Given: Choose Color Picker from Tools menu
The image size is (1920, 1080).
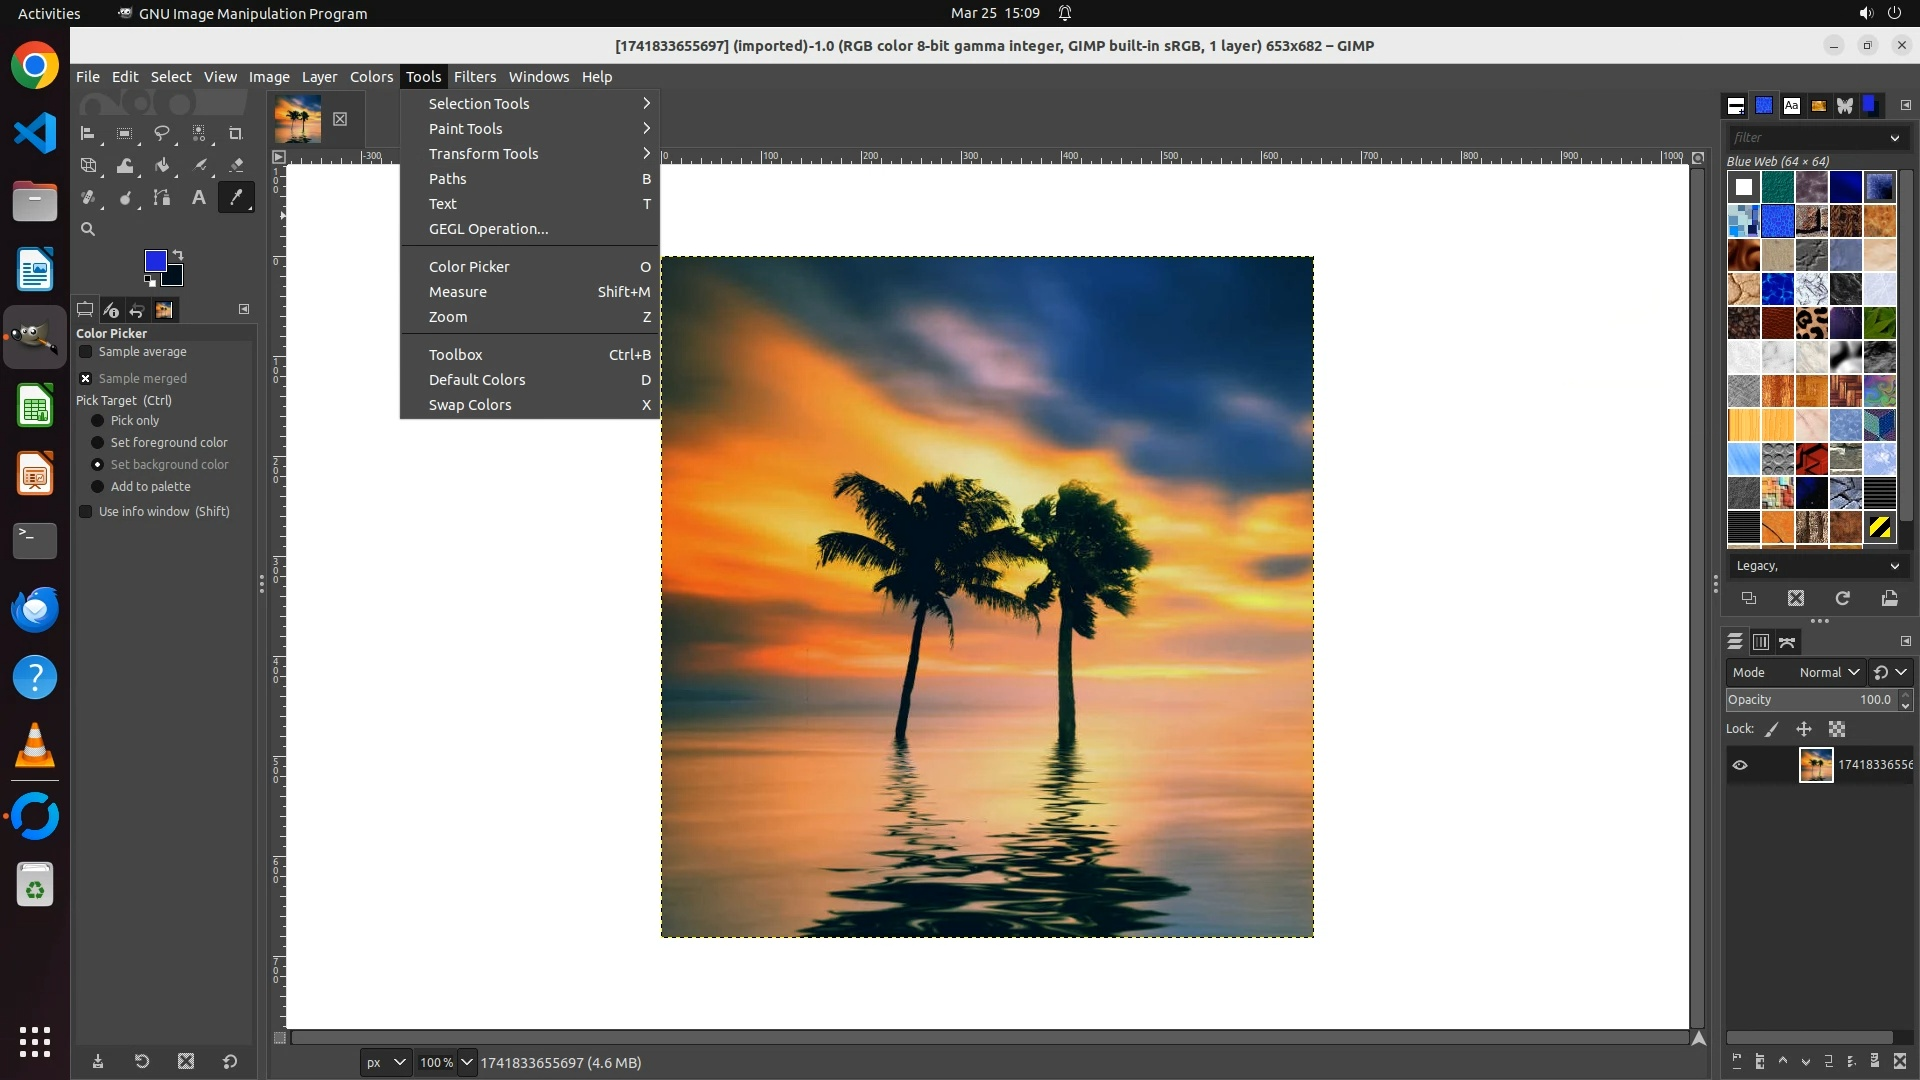Looking at the screenshot, I should click(x=469, y=267).
